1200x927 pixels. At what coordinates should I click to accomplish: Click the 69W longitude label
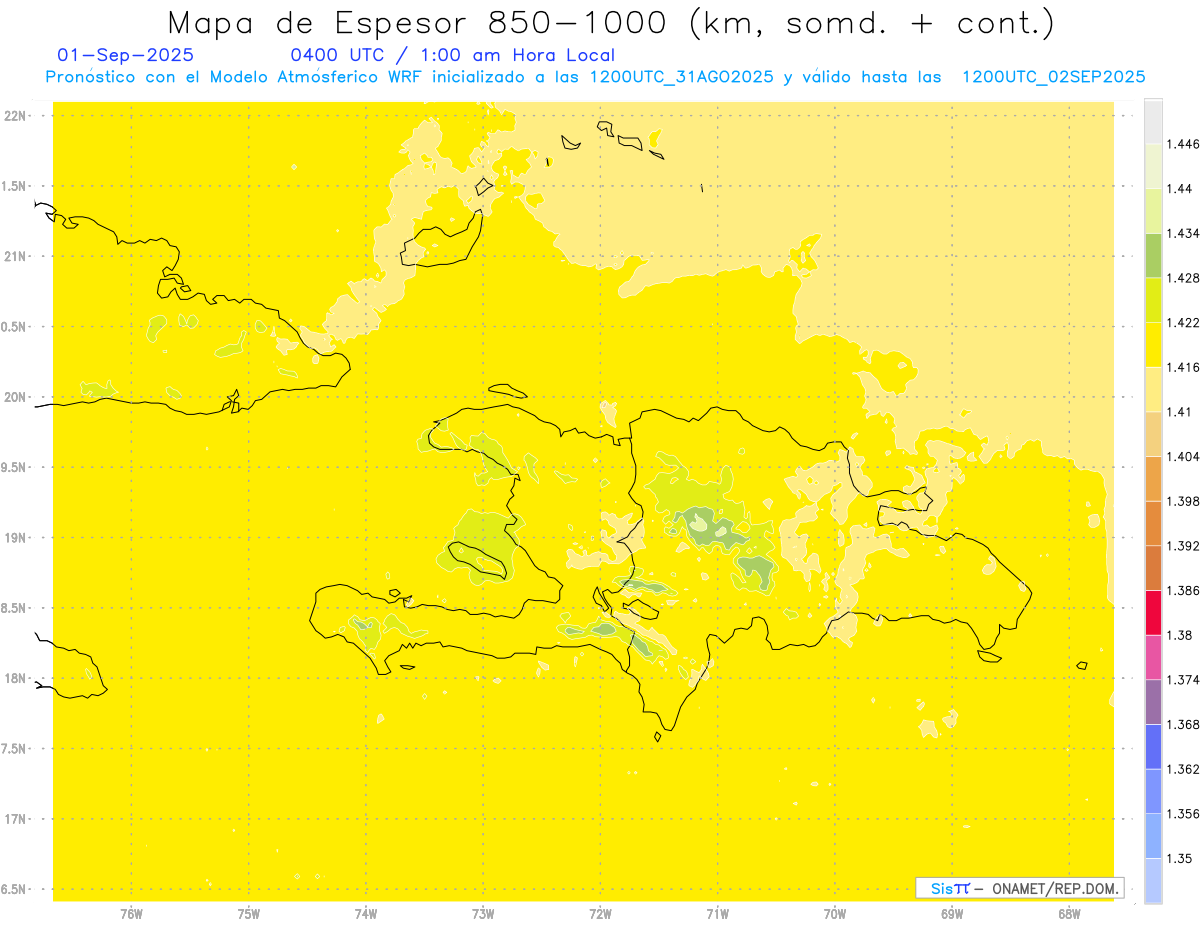pos(952,914)
